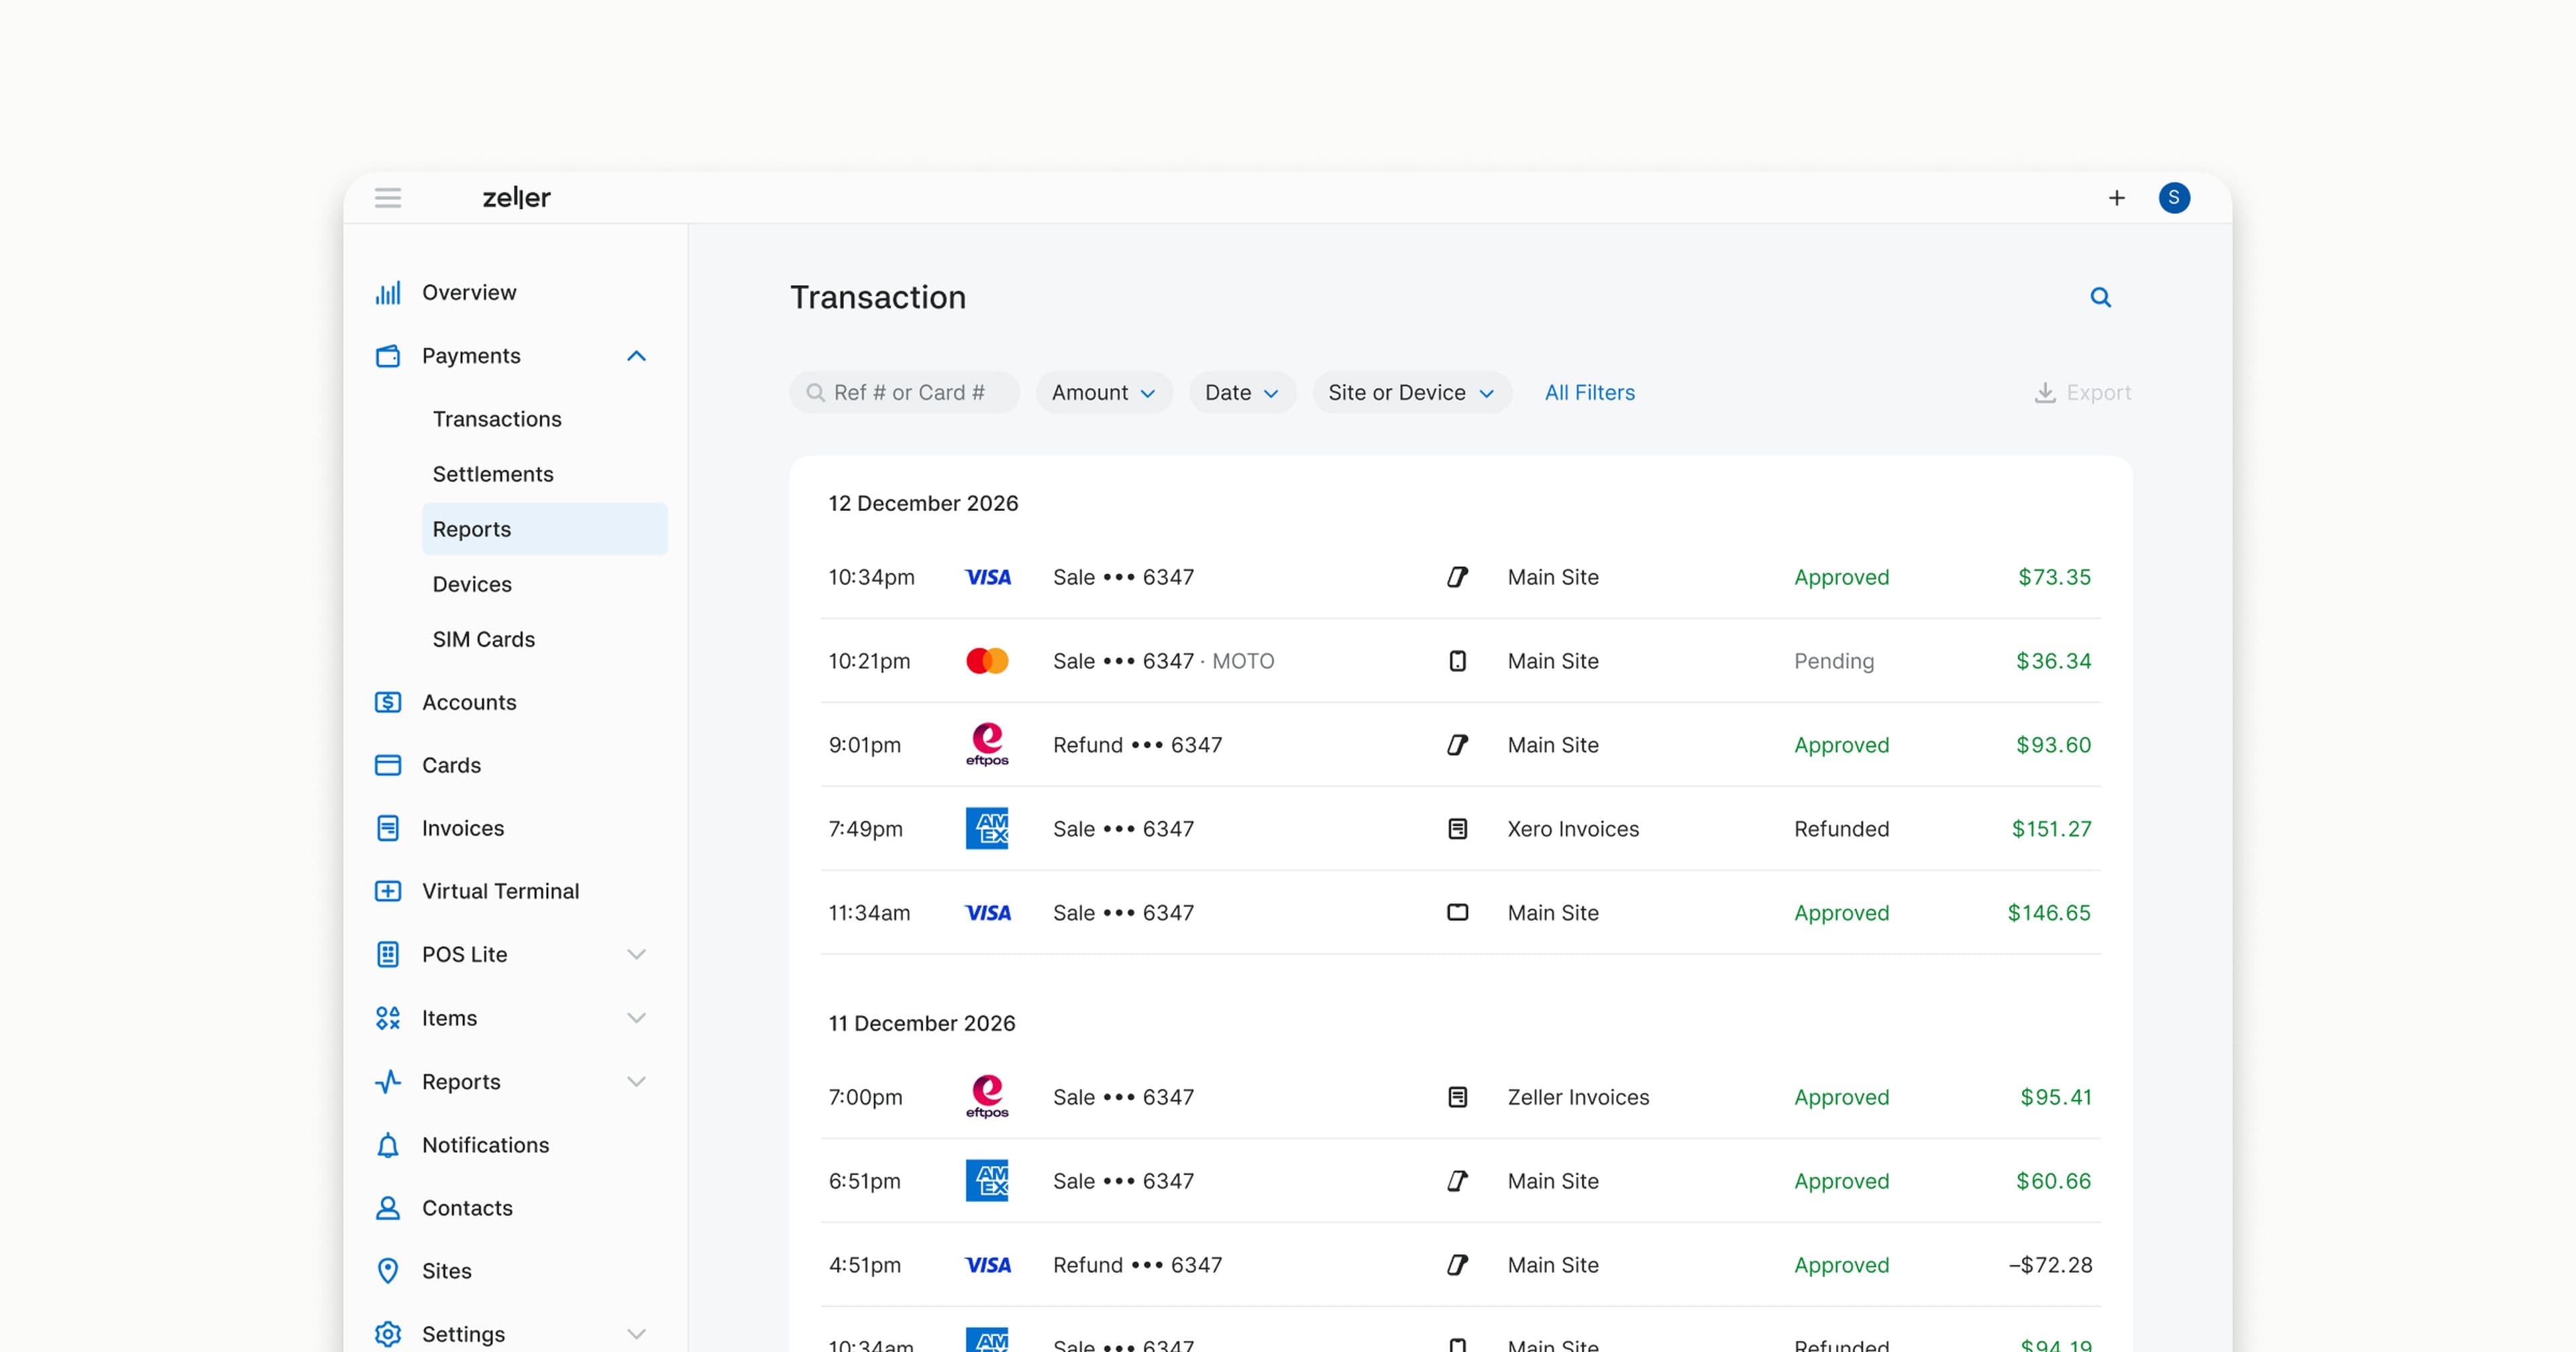Click the mobile device icon on 10:21pm row
The height and width of the screenshot is (1352, 2576).
tap(1458, 661)
